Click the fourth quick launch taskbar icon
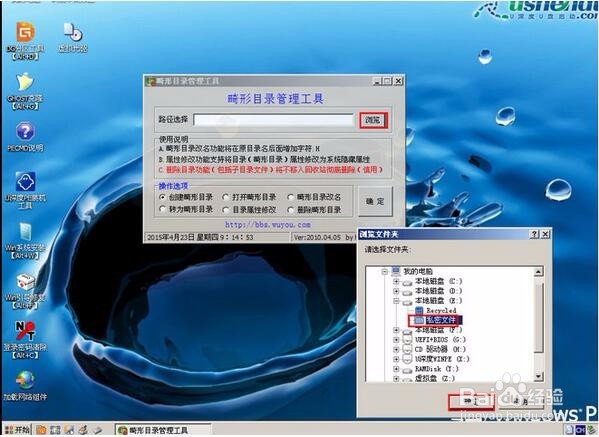 [x=83, y=430]
